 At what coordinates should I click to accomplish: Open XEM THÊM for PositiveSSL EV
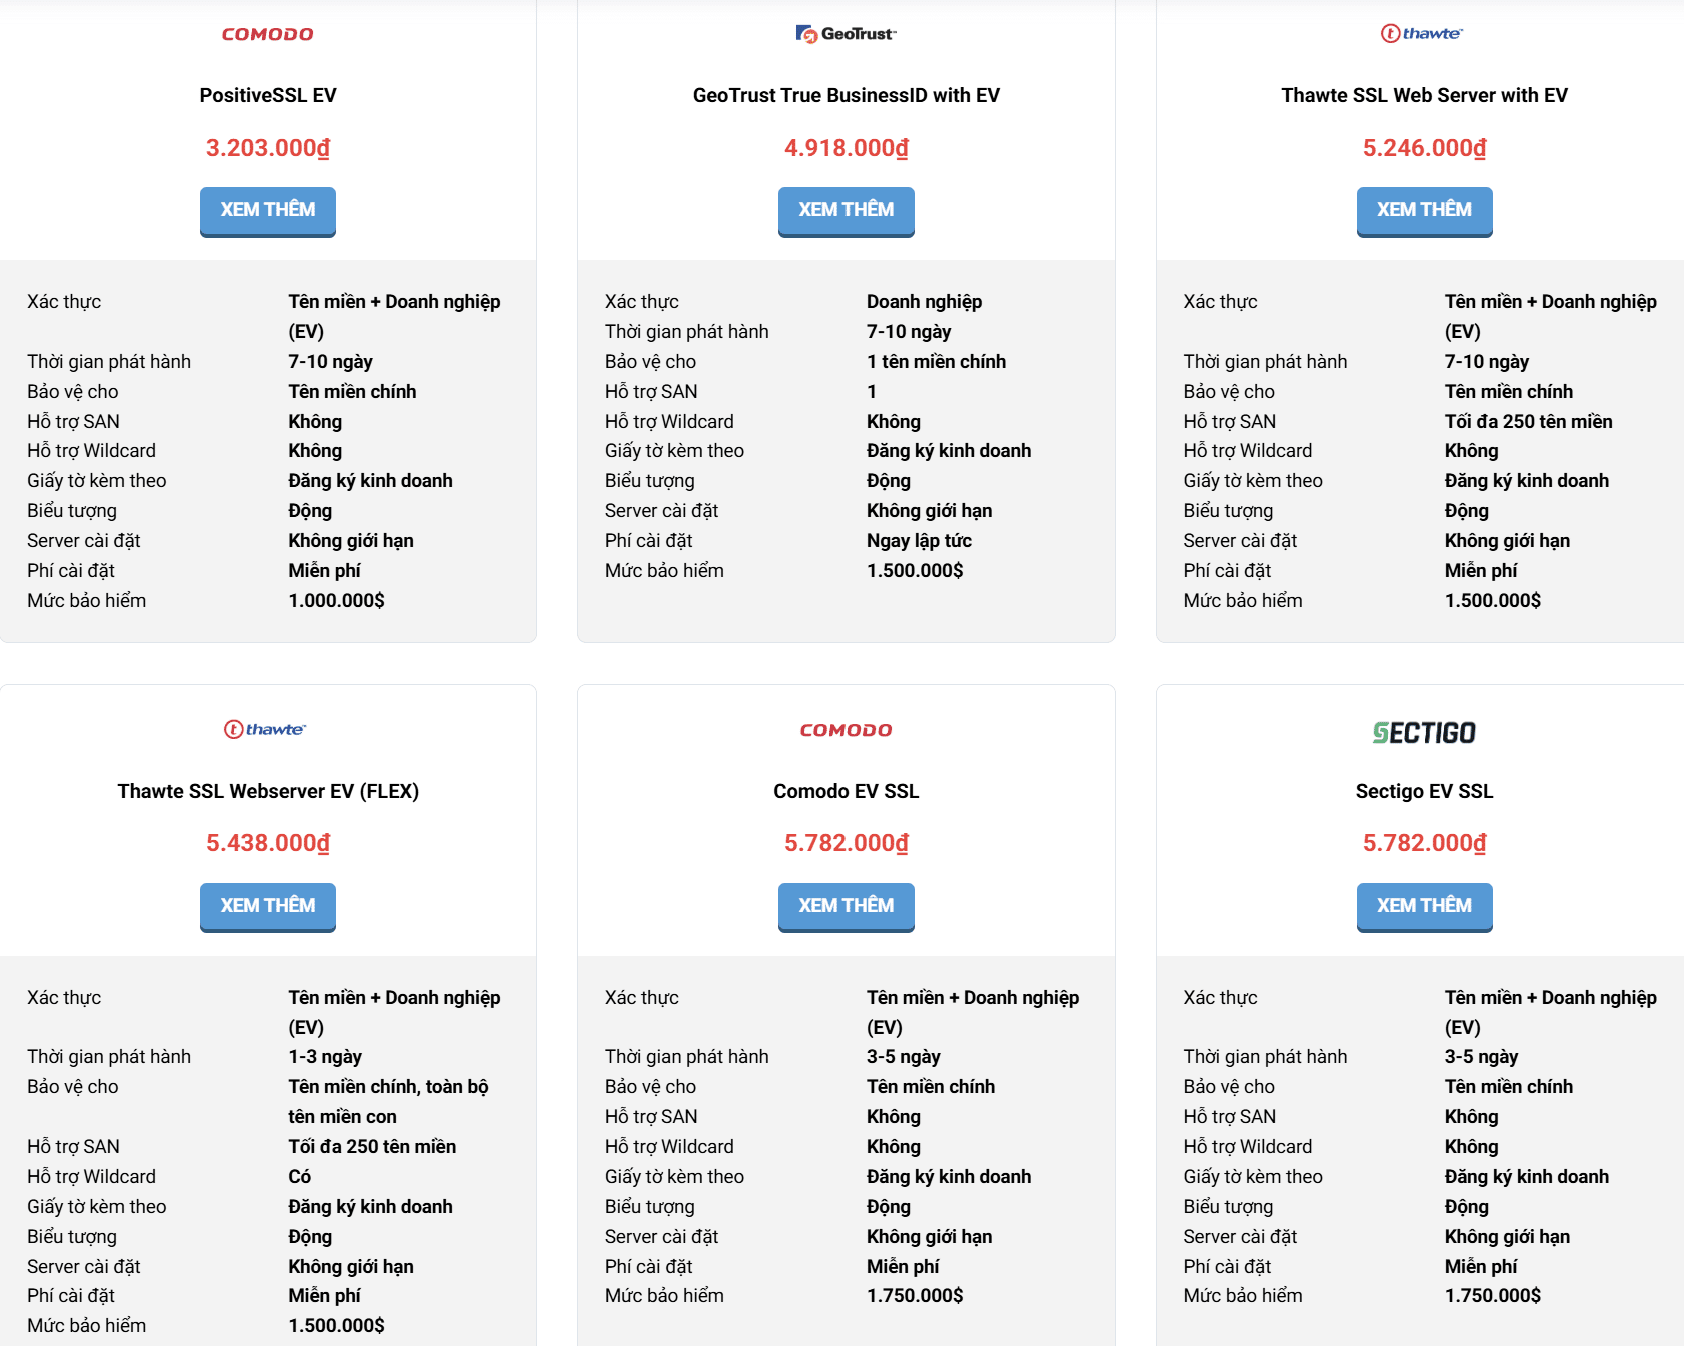268,210
